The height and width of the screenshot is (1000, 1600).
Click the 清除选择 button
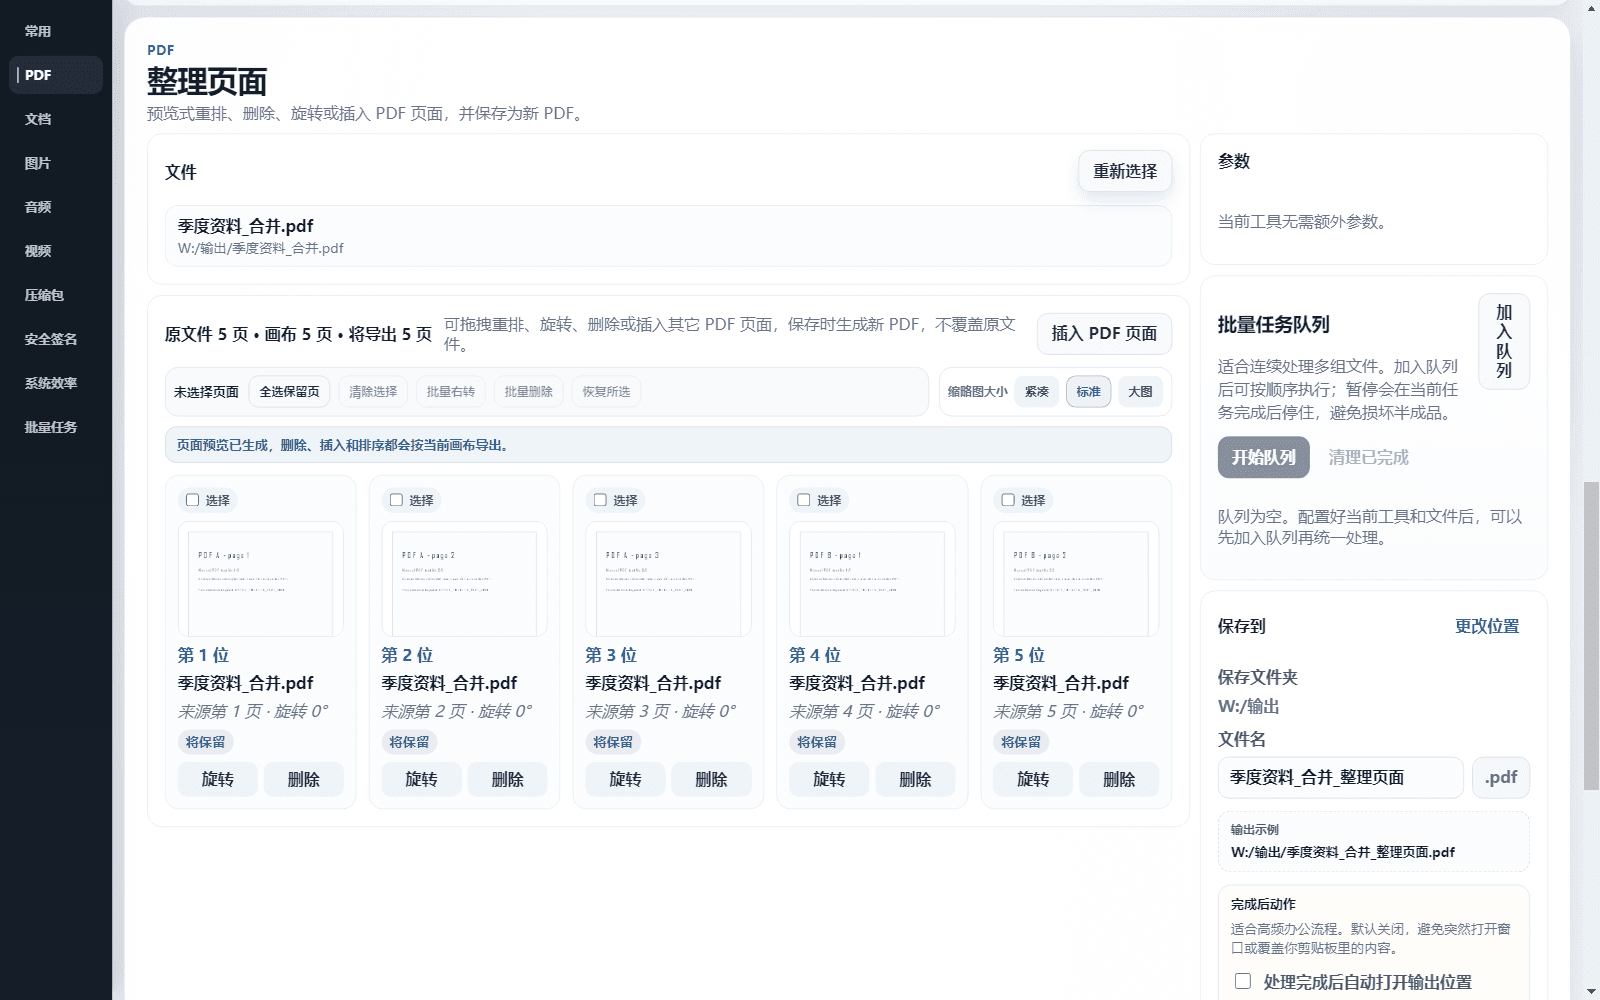[x=373, y=392]
